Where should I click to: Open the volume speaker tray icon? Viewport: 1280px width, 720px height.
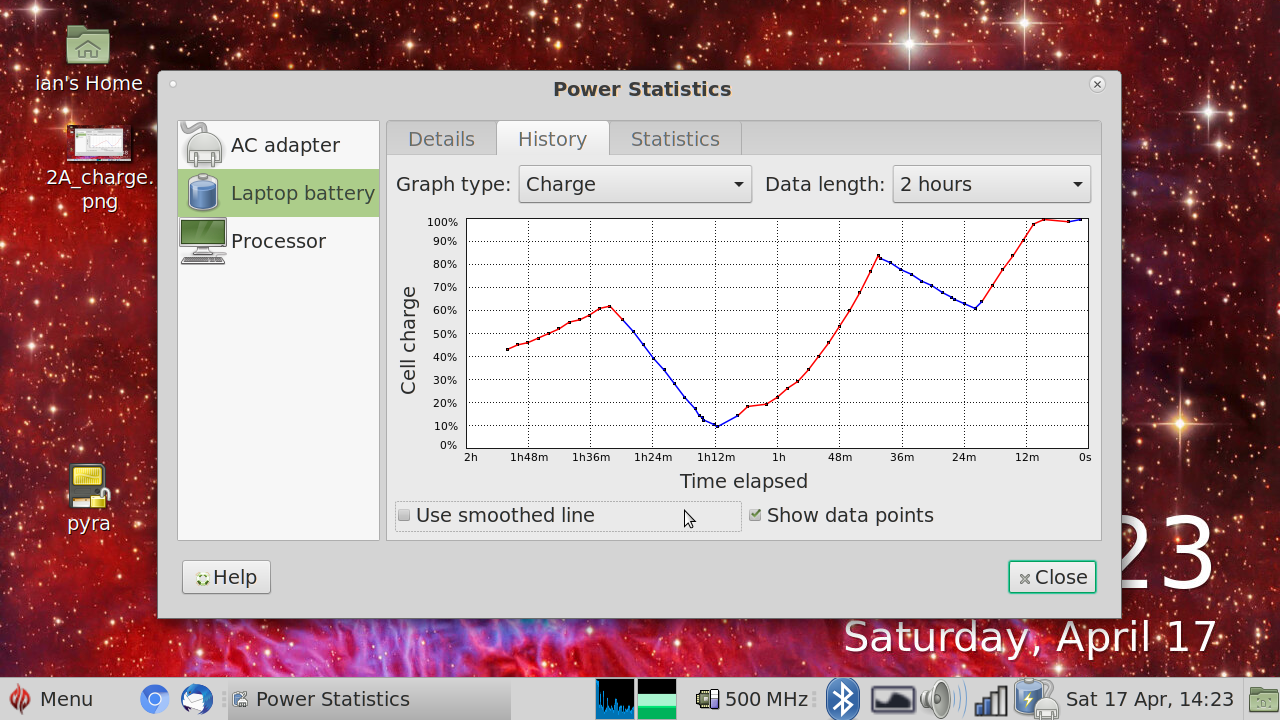pyautogui.click(x=941, y=699)
